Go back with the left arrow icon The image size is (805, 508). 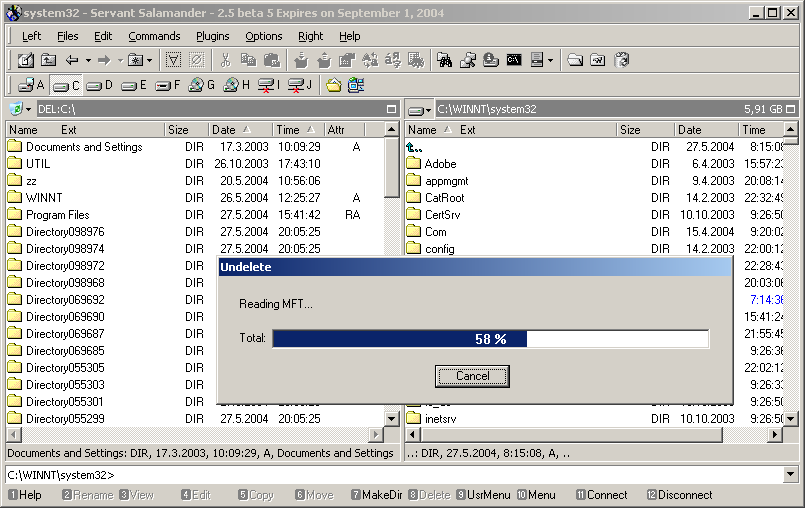click(x=72, y=60)
